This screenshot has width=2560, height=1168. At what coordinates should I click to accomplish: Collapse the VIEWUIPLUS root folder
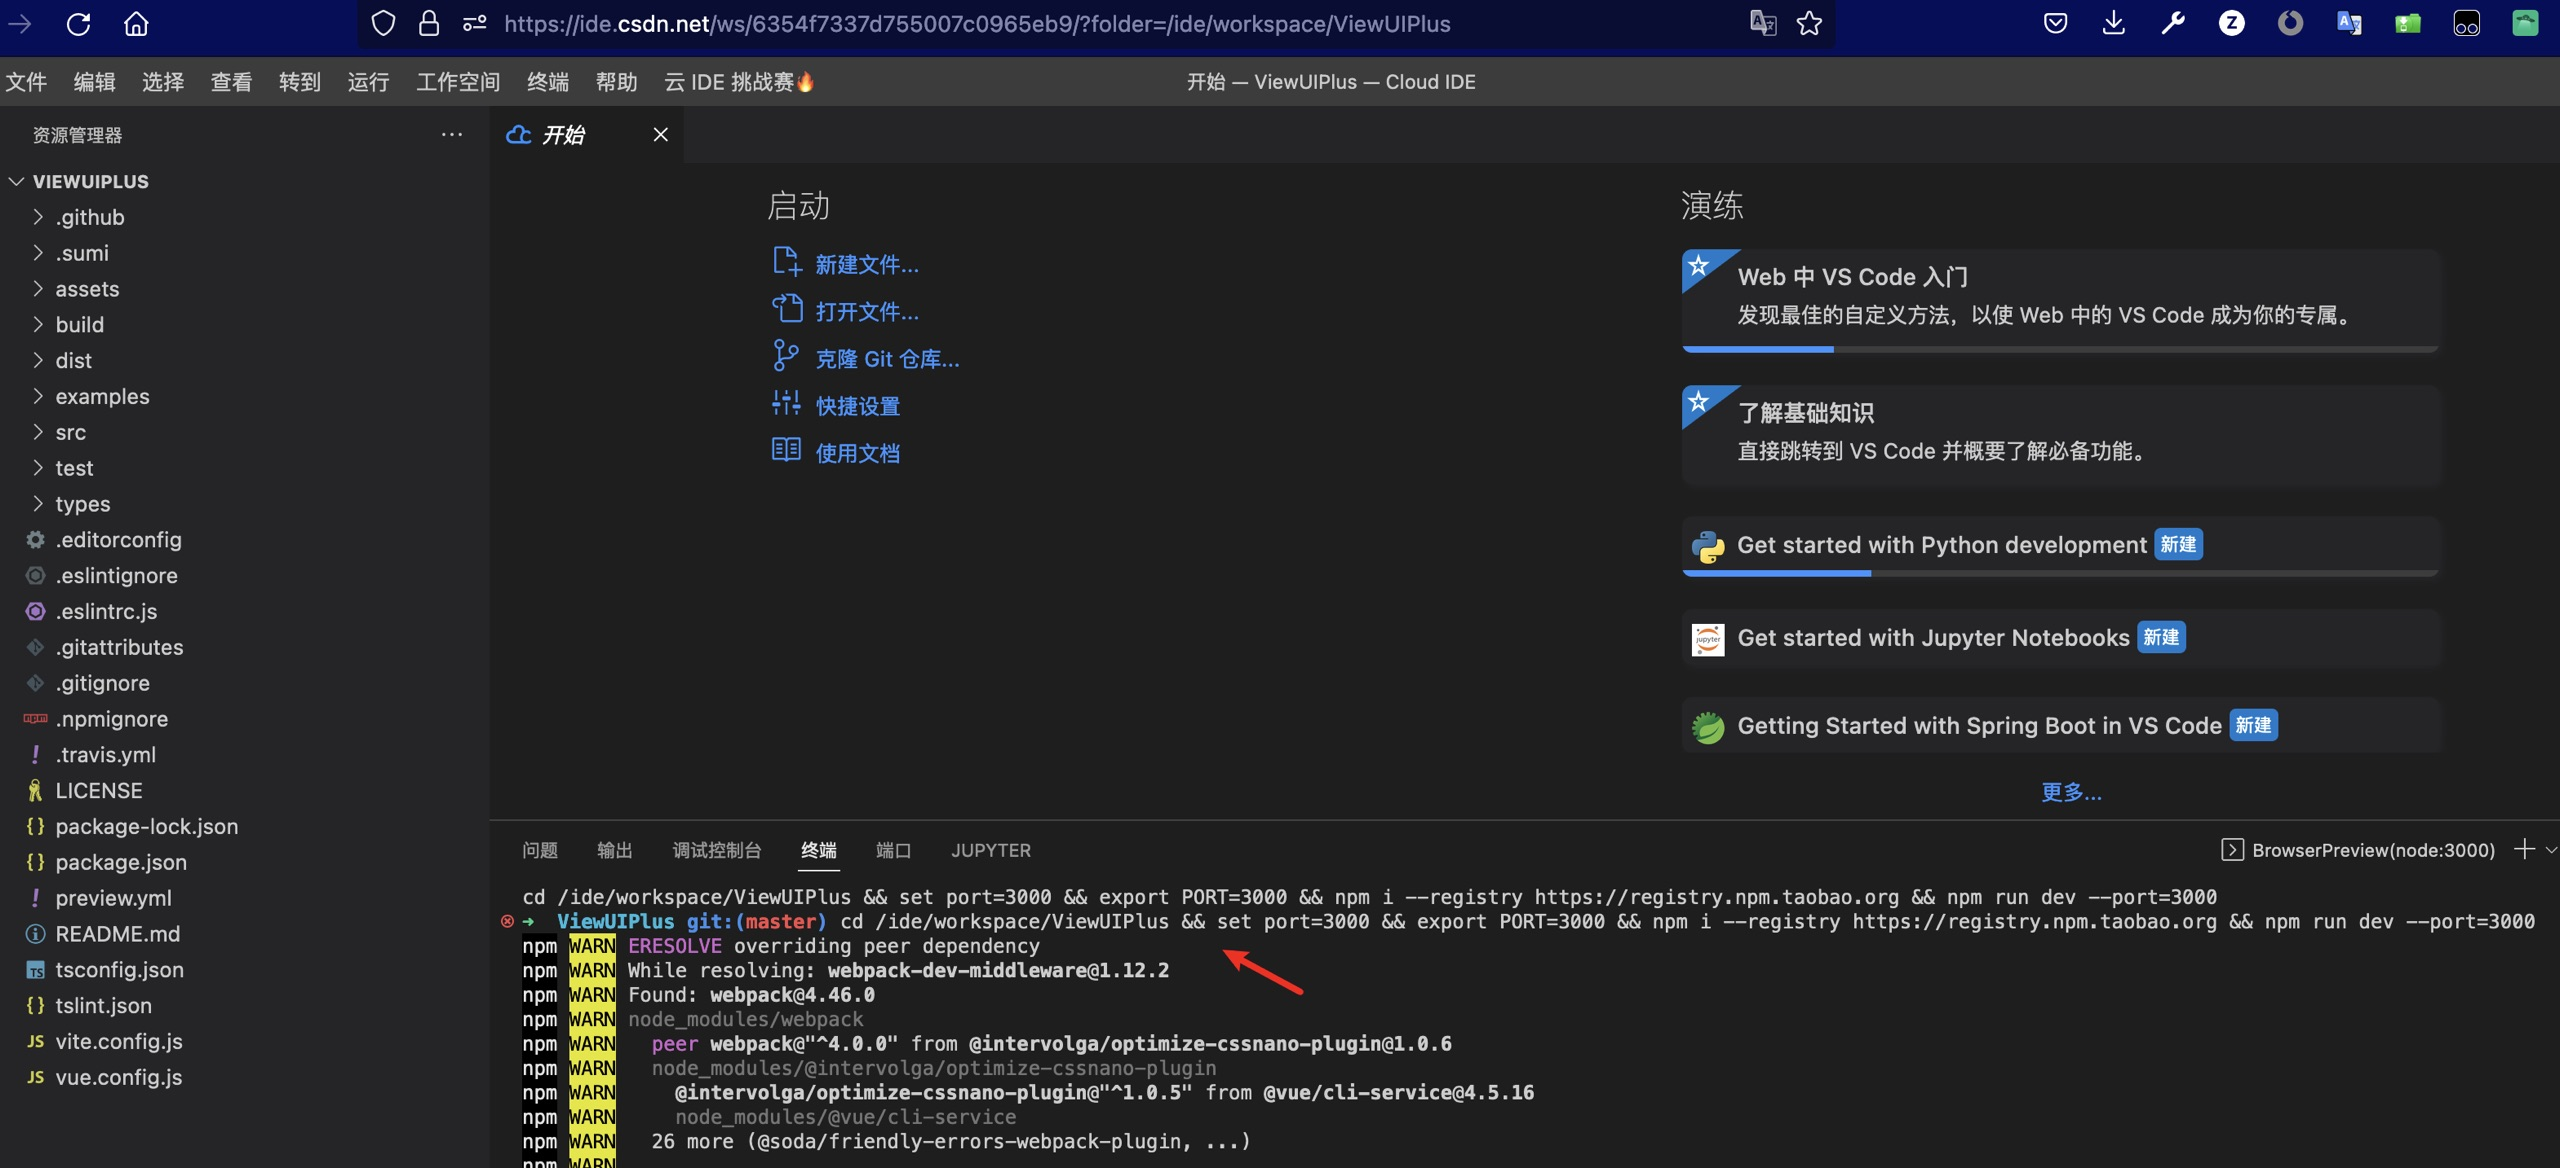(16, 181)
